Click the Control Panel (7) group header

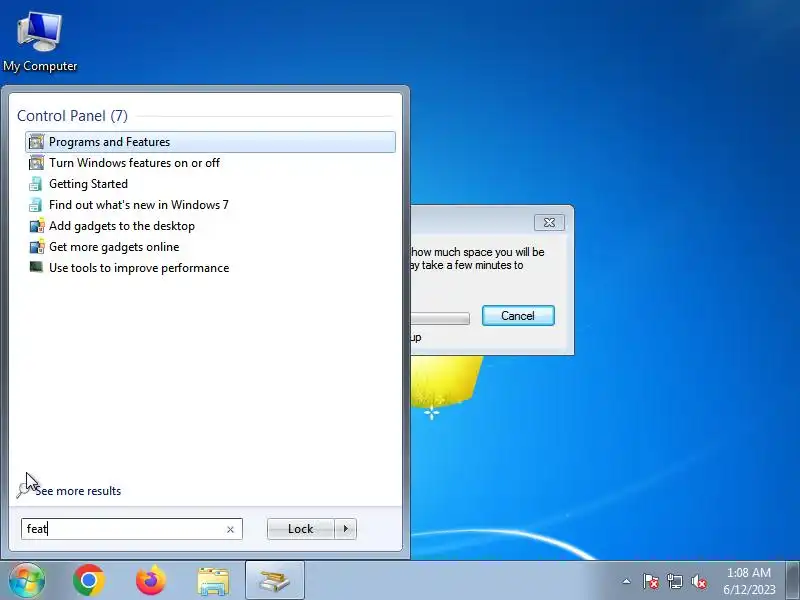[72, 116]
